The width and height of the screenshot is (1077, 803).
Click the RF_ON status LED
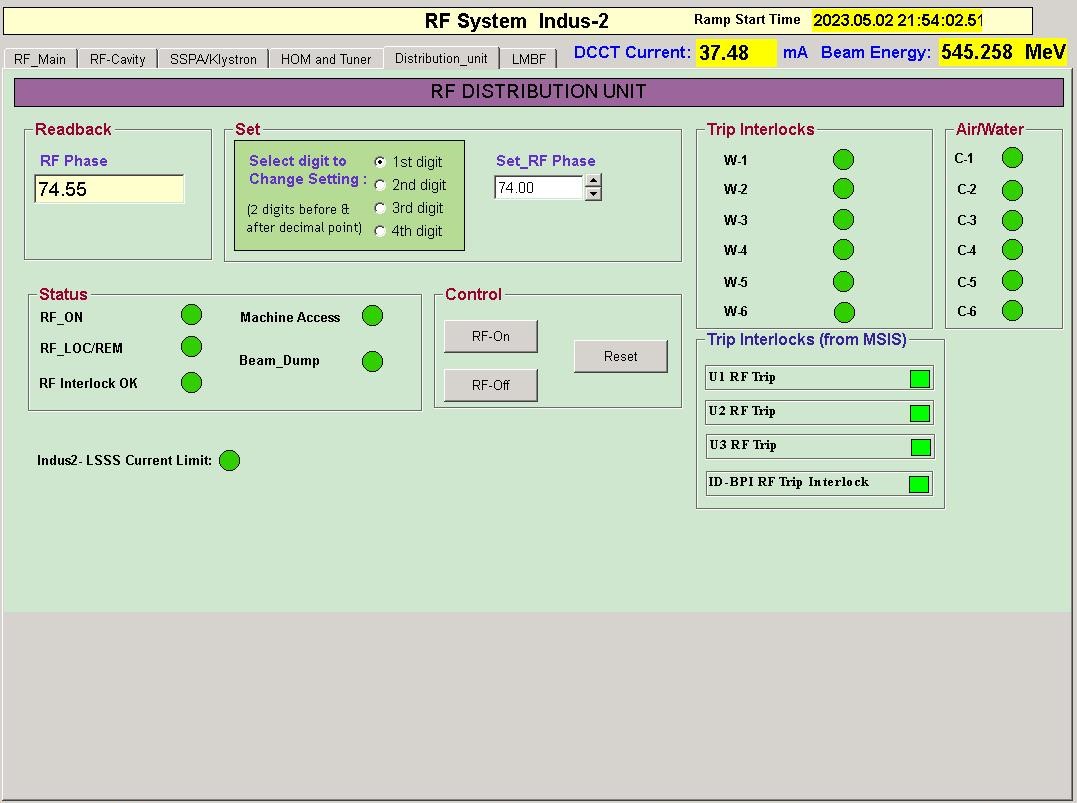coord(192,315)
